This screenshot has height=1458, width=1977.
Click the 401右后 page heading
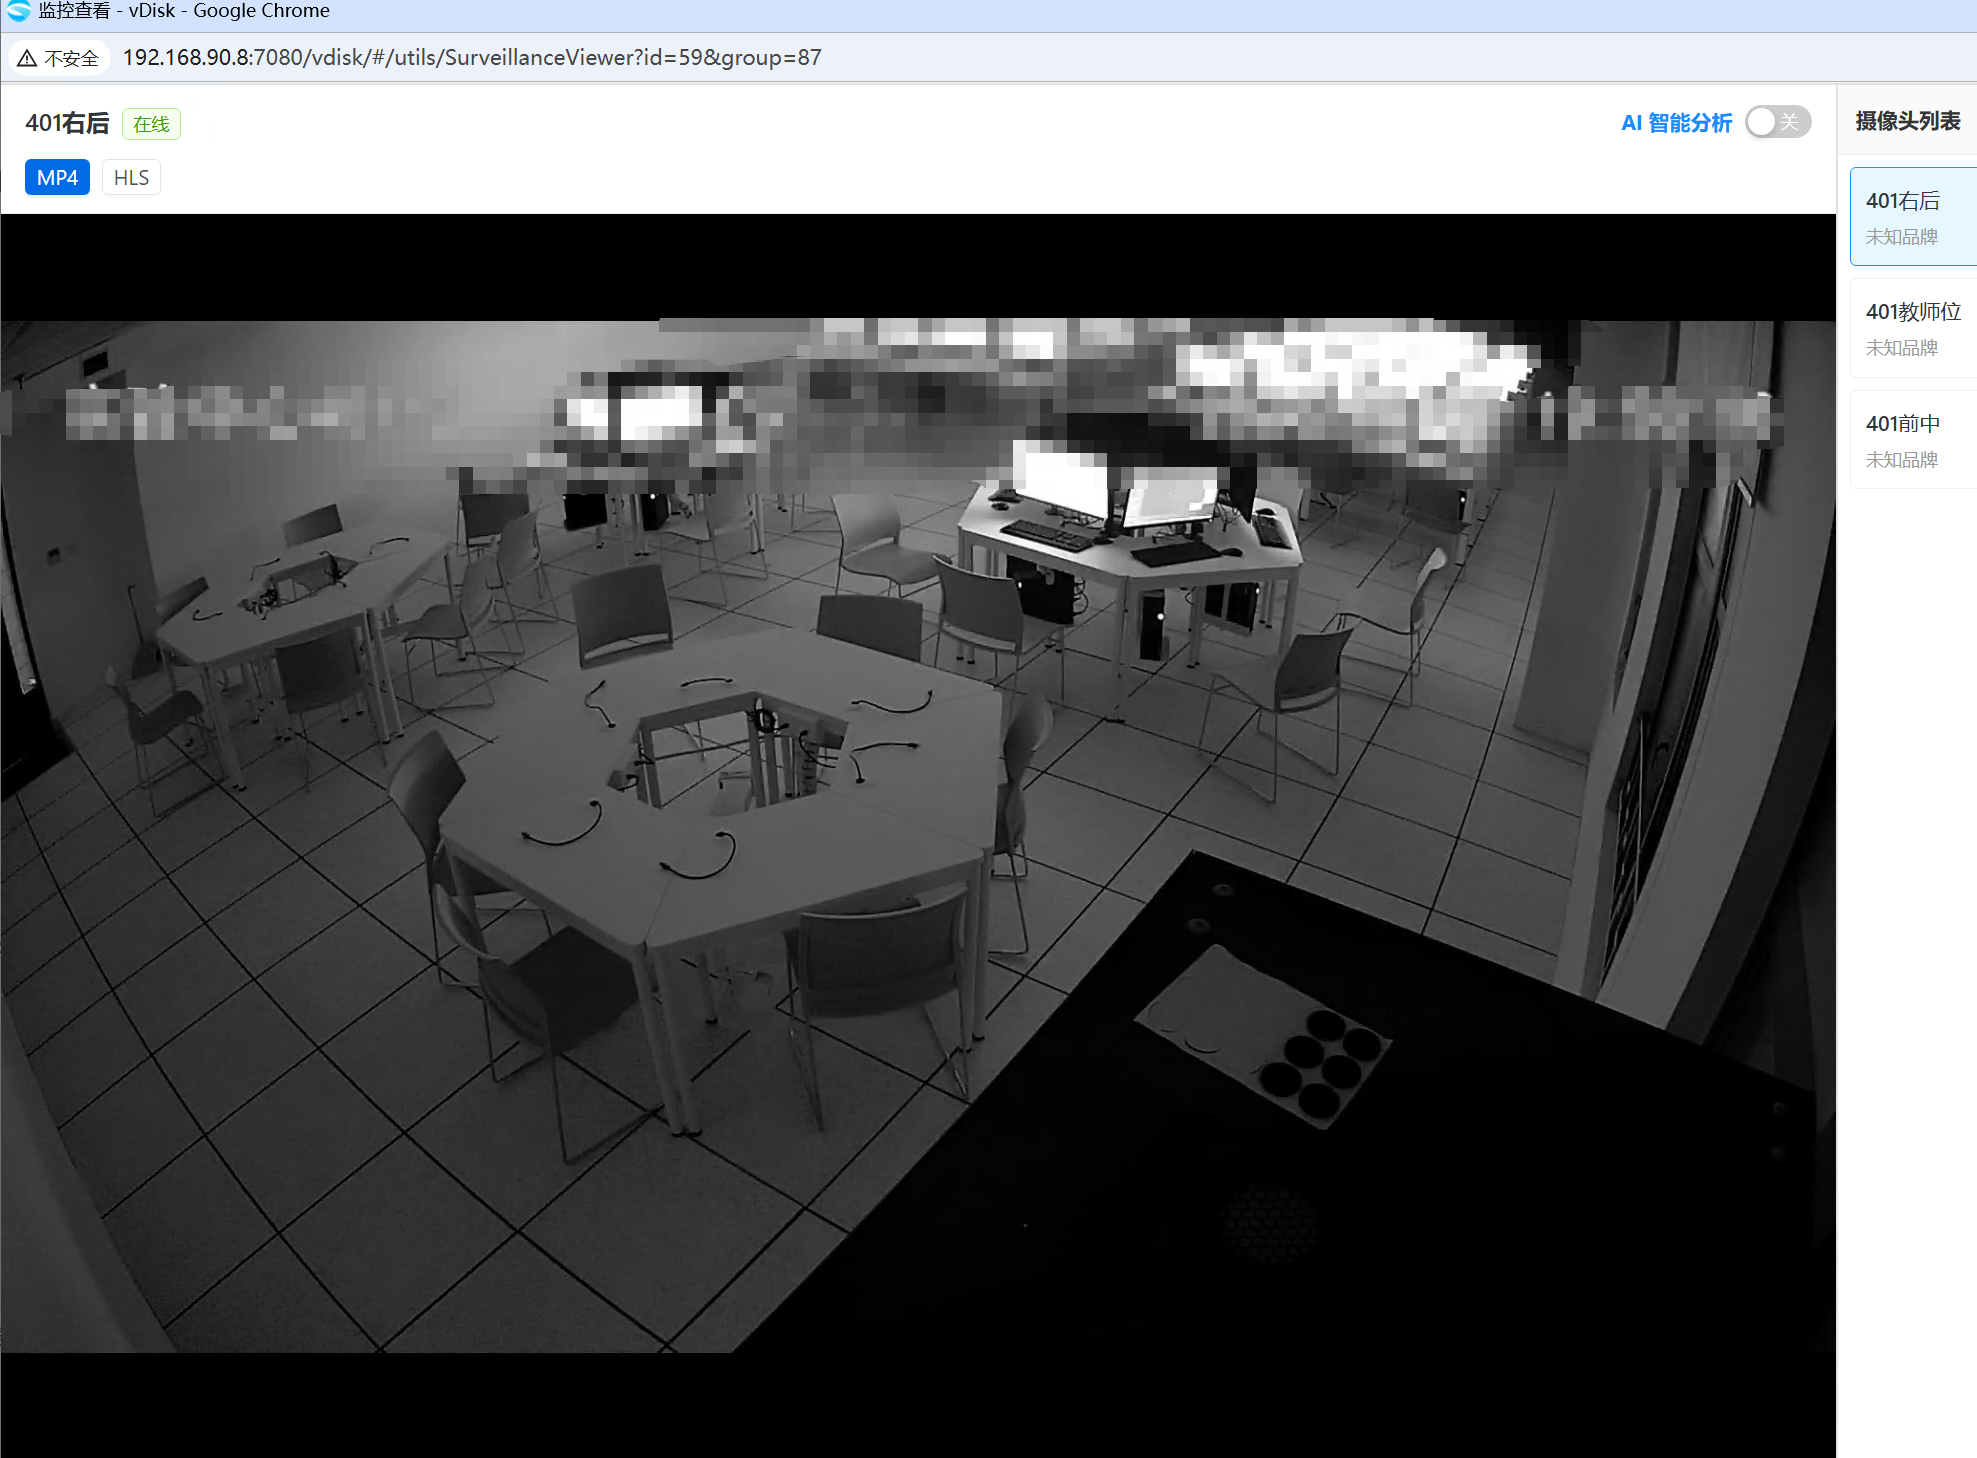tap(67, 123)
